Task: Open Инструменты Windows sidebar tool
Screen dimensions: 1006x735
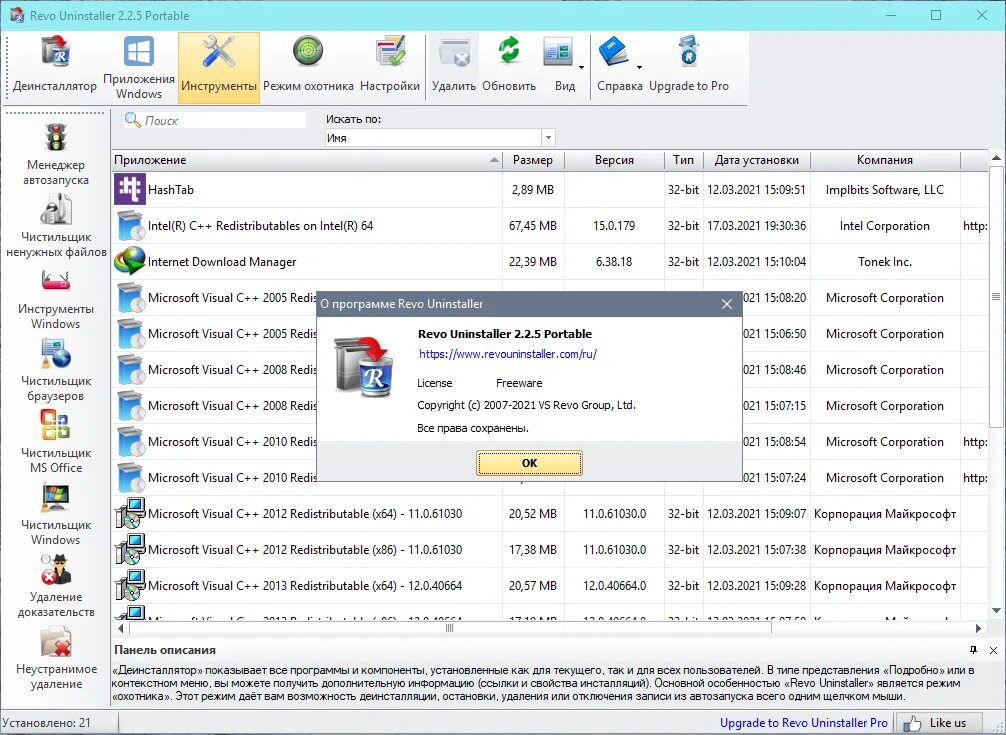Action: pyautogui.click(x=56, y=298)
